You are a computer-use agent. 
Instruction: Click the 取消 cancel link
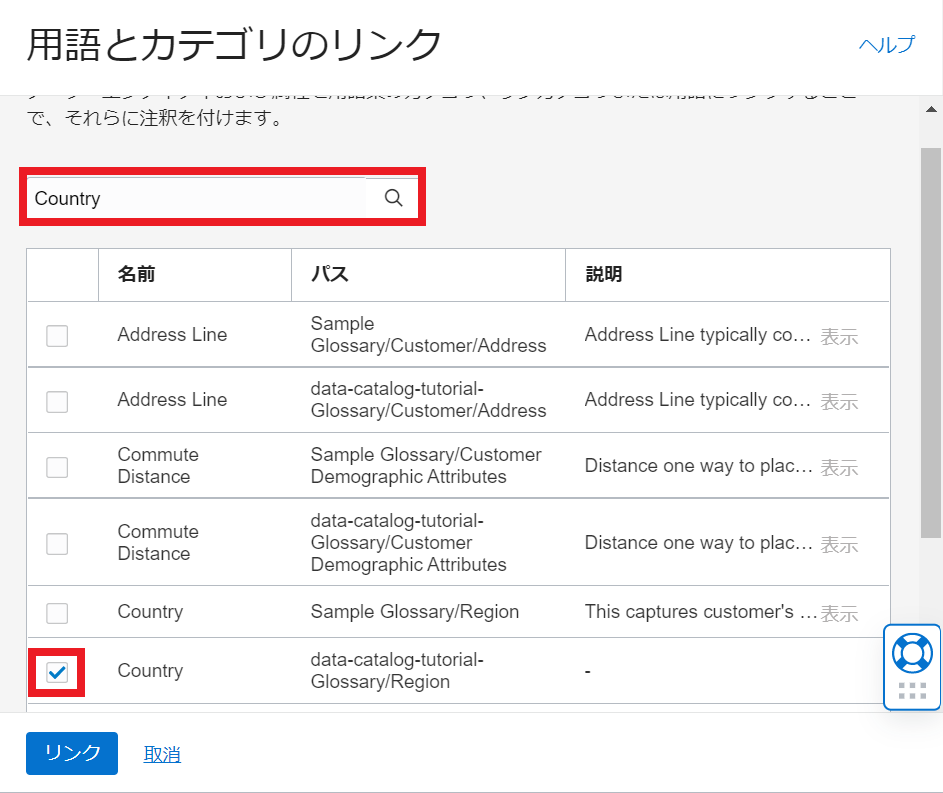pos(162,754)
